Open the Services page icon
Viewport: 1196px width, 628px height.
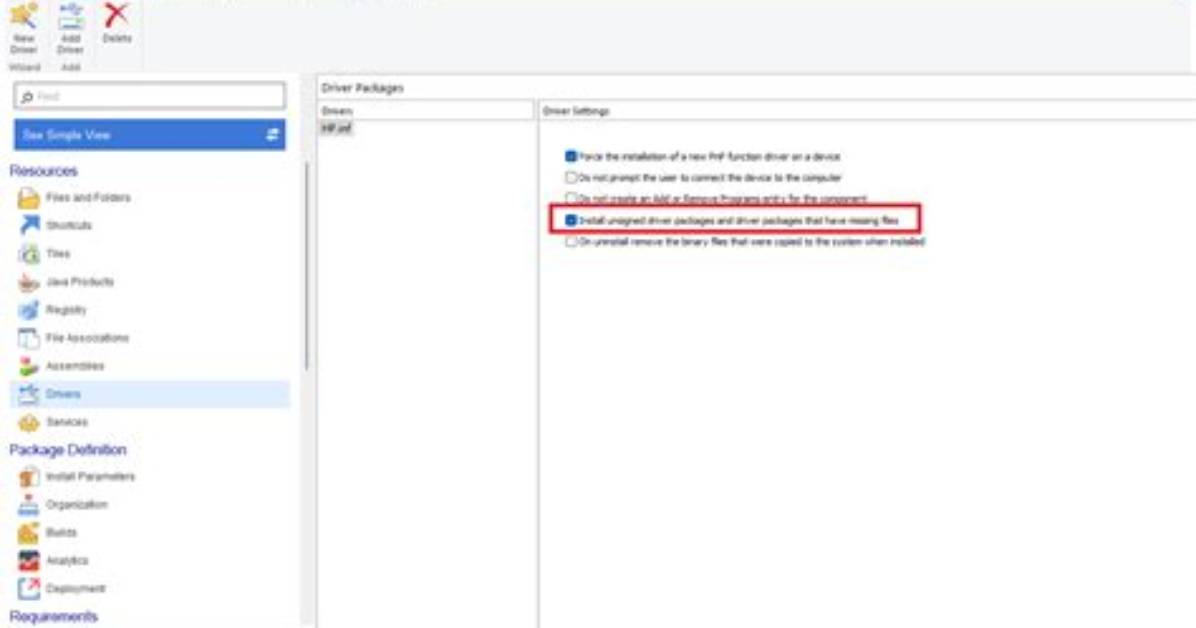click(x=28, y=422)
